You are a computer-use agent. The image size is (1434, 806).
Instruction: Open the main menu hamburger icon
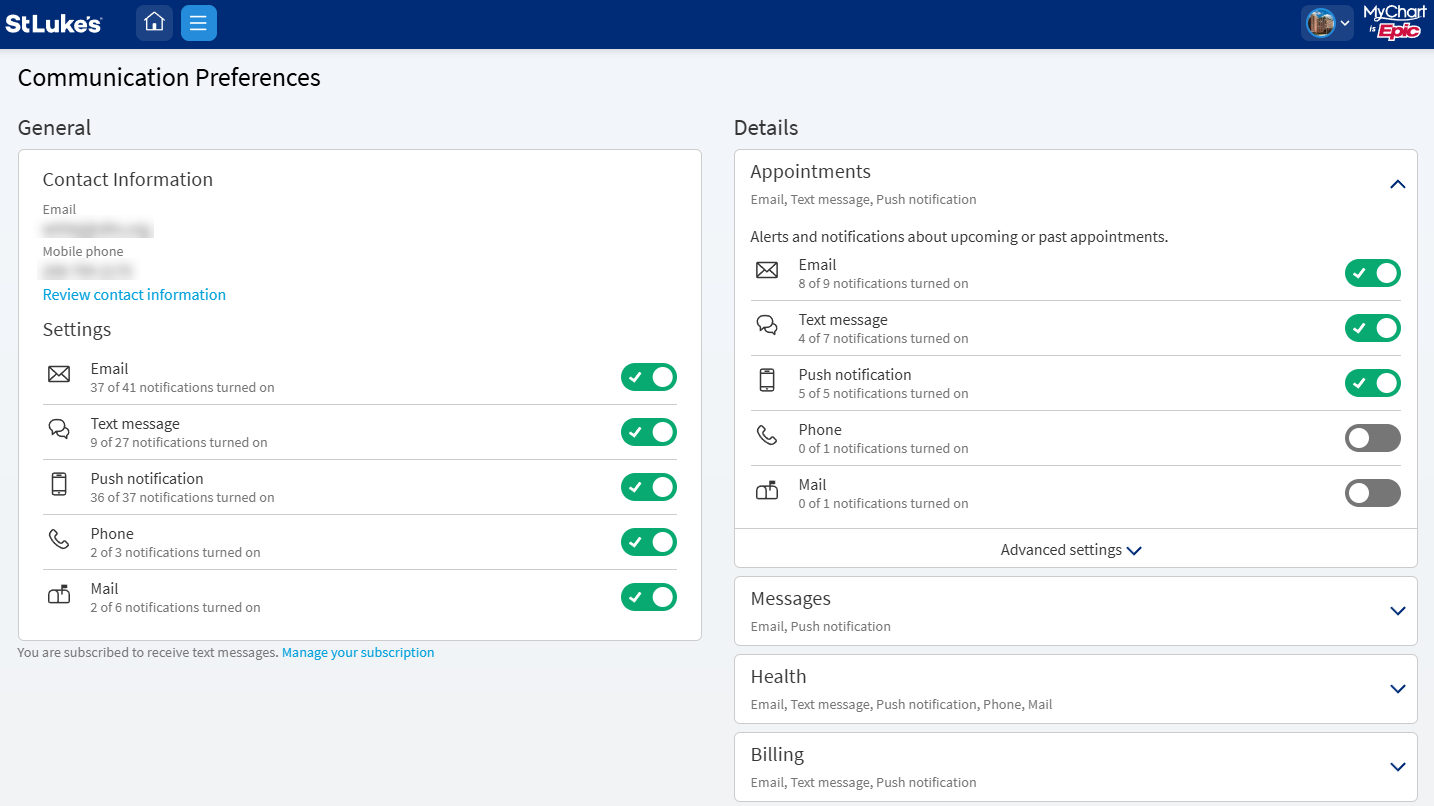199,23
